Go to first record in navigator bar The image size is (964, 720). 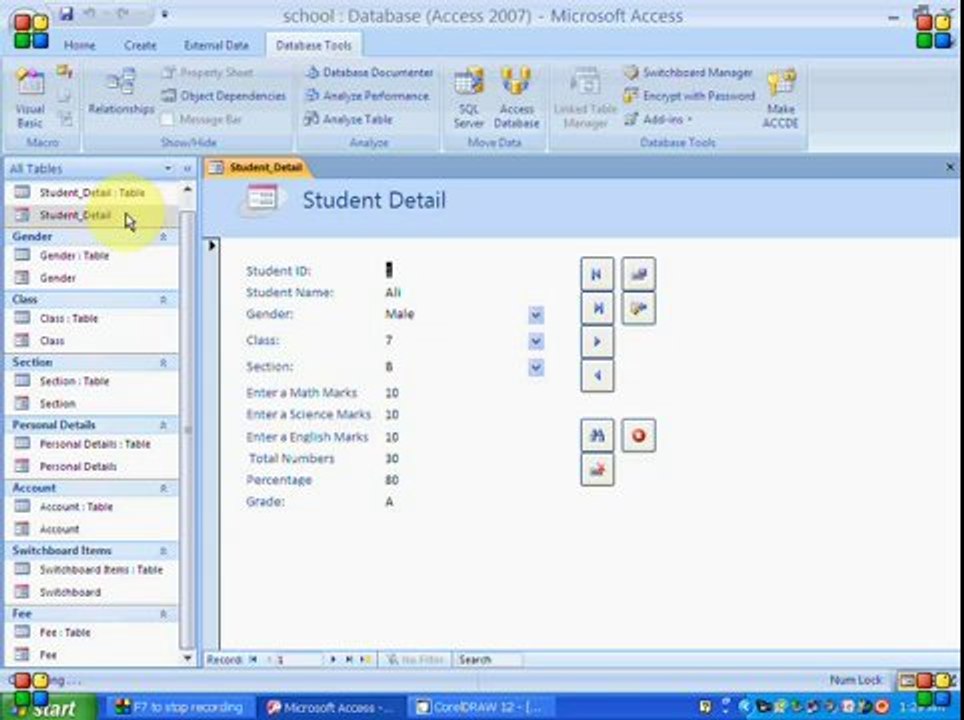pyautogui.click(x=253, y=660)
